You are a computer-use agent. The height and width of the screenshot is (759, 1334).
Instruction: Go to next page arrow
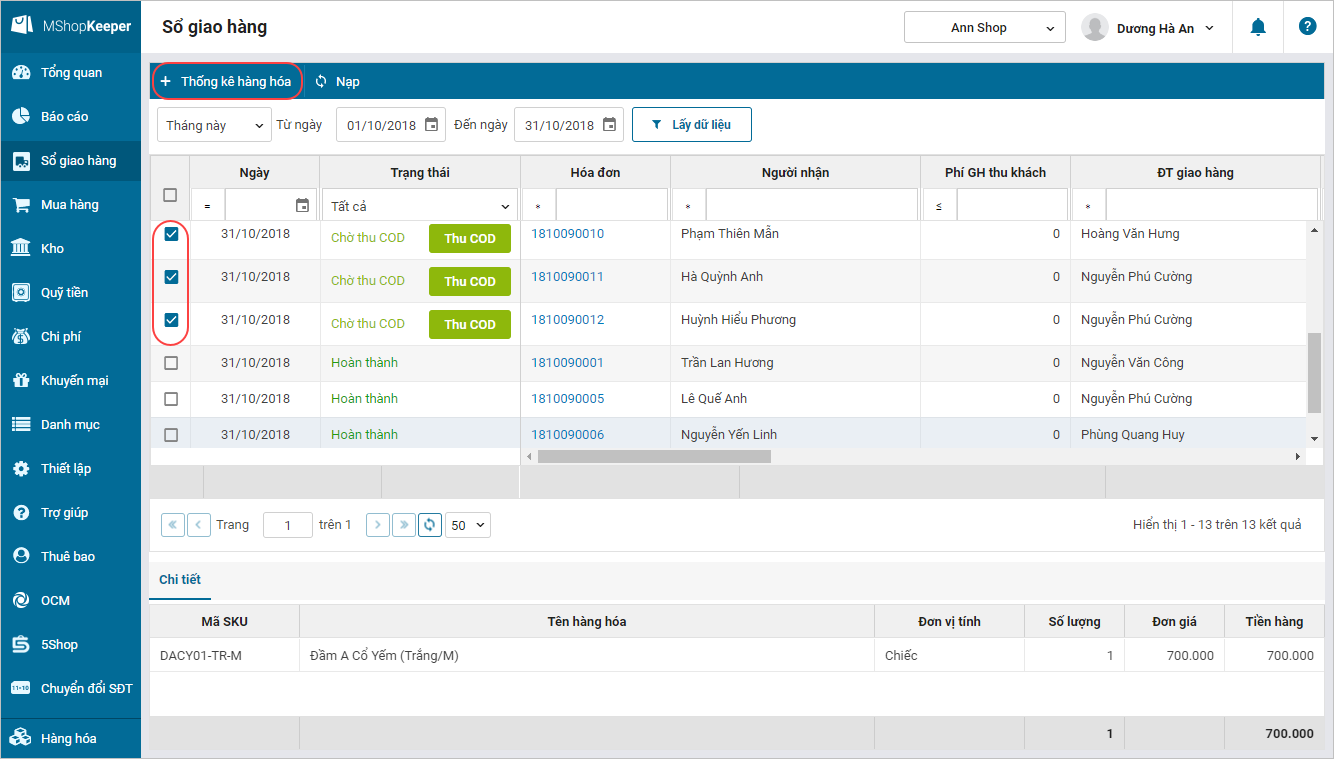(377, 524)
